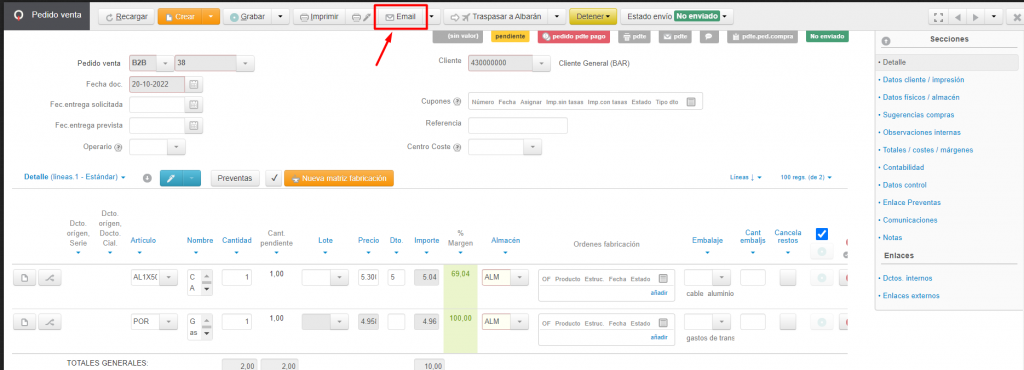Click the 'pedido pdte pago' status badge
Screen dimensions: 1024x370
(x=573, y=37)
